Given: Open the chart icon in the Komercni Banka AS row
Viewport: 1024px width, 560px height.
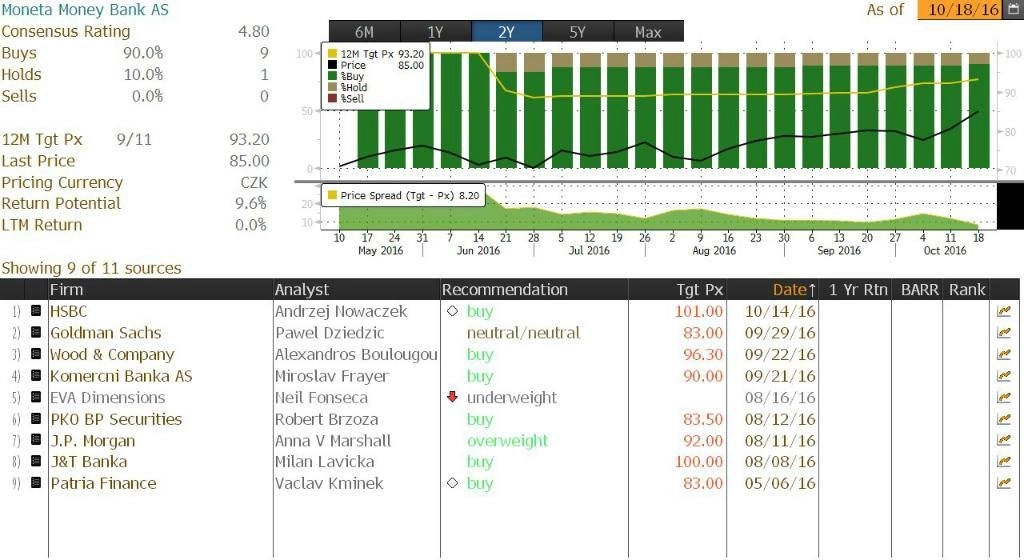Looking at the screenshot, I should click(1004, 376).
